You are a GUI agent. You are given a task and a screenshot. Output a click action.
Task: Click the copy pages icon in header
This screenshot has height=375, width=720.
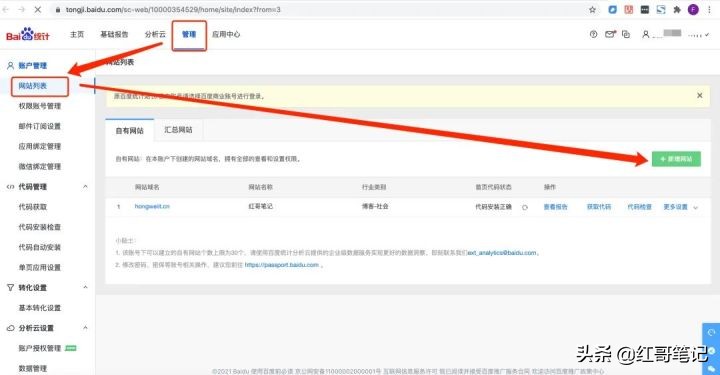coord(626,34)
